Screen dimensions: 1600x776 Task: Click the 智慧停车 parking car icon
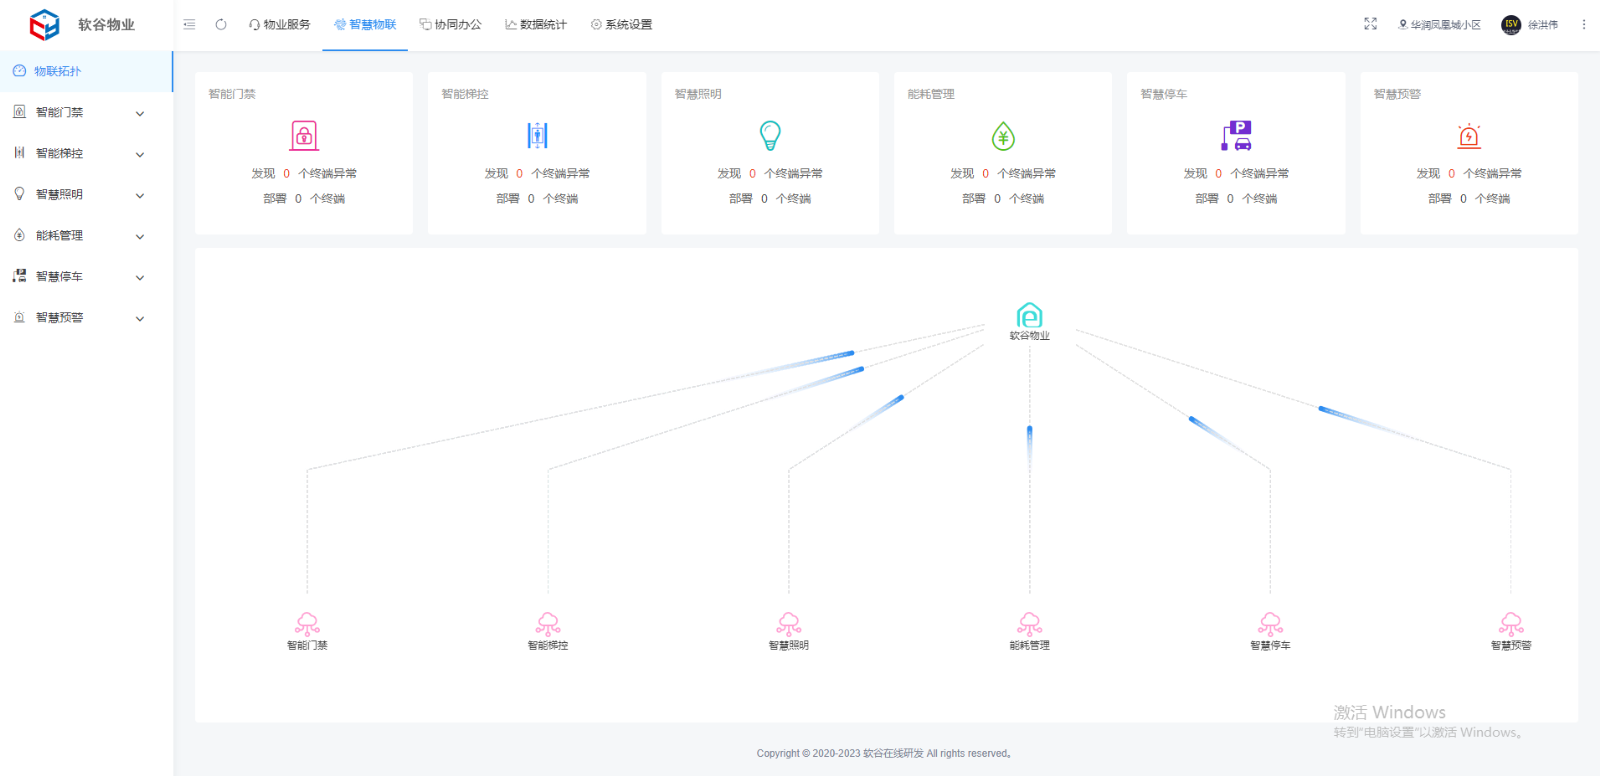pyautogui.click(x=1237, y=135)
